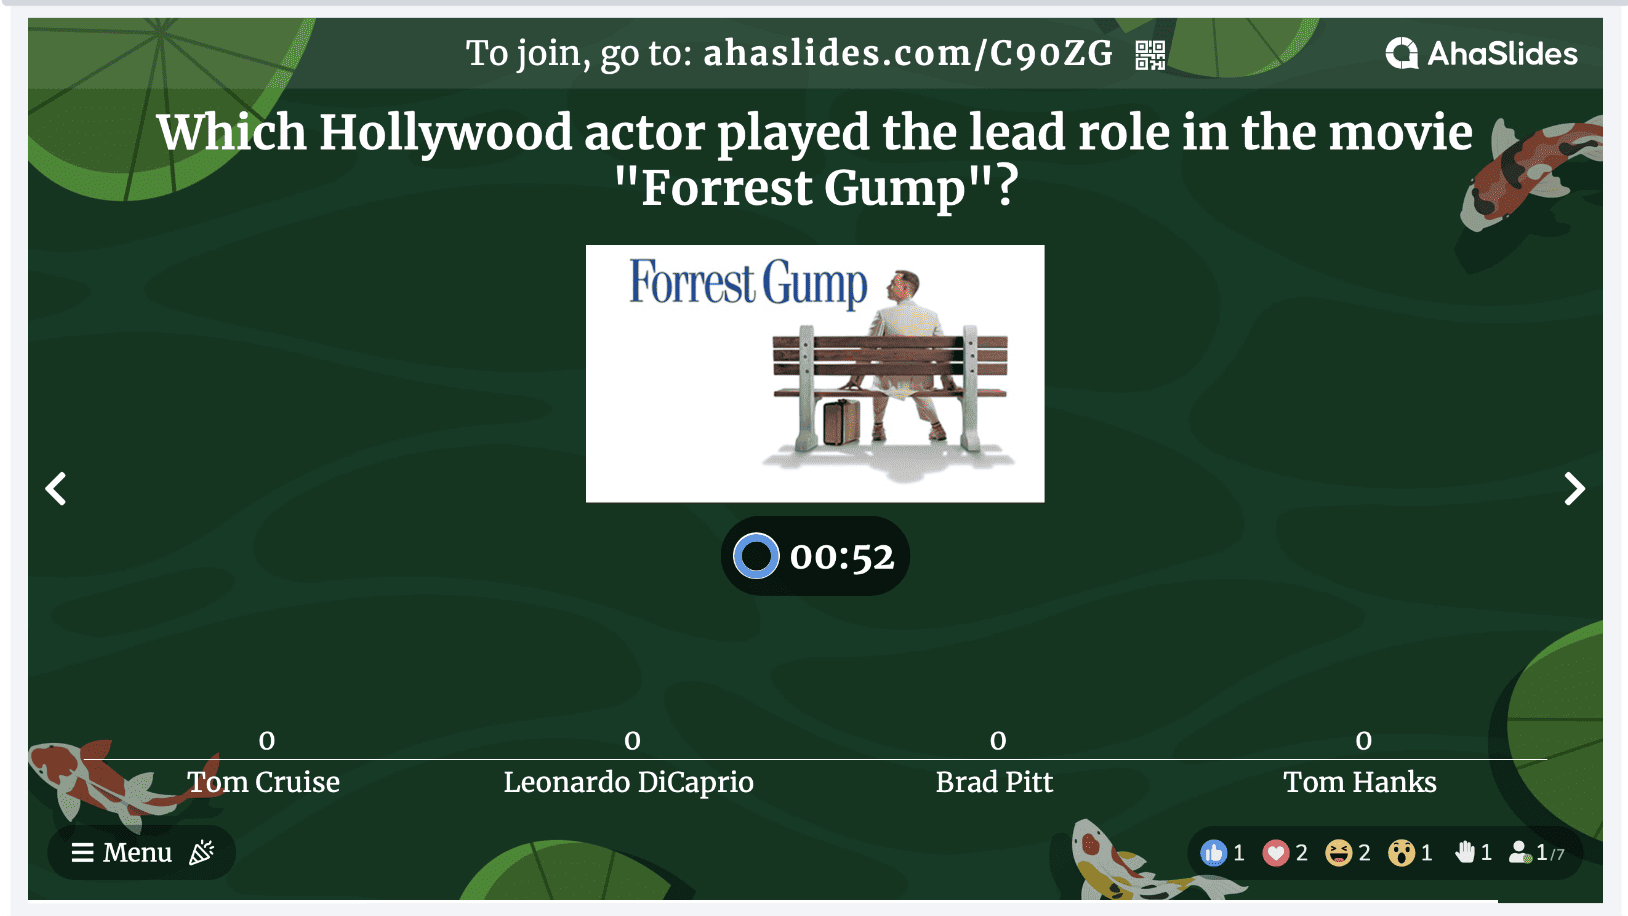Send a surprised face reaction

click(1401, 853)
